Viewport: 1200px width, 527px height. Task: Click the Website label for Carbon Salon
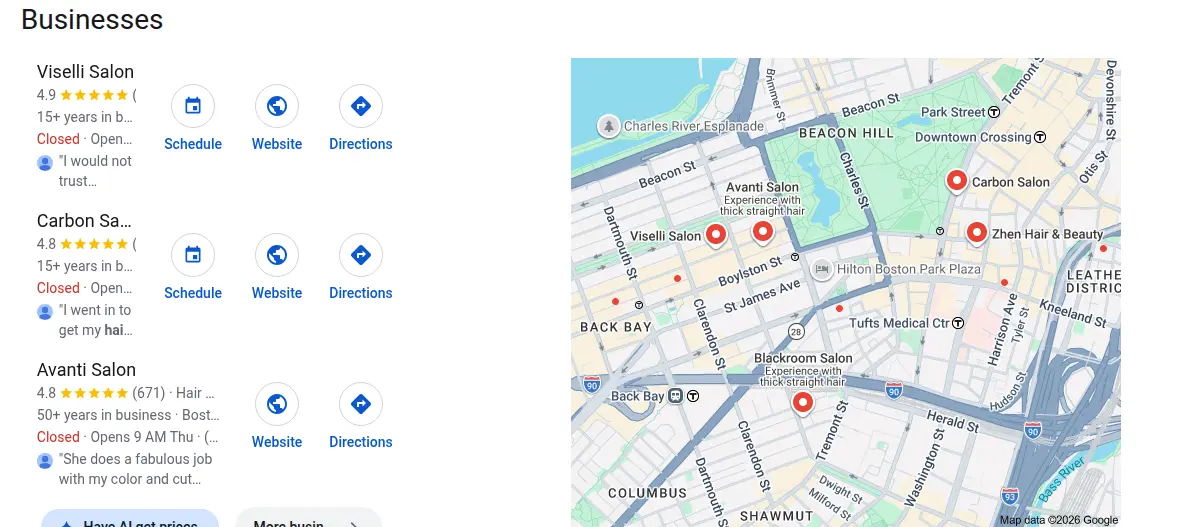tap(277, 293)
